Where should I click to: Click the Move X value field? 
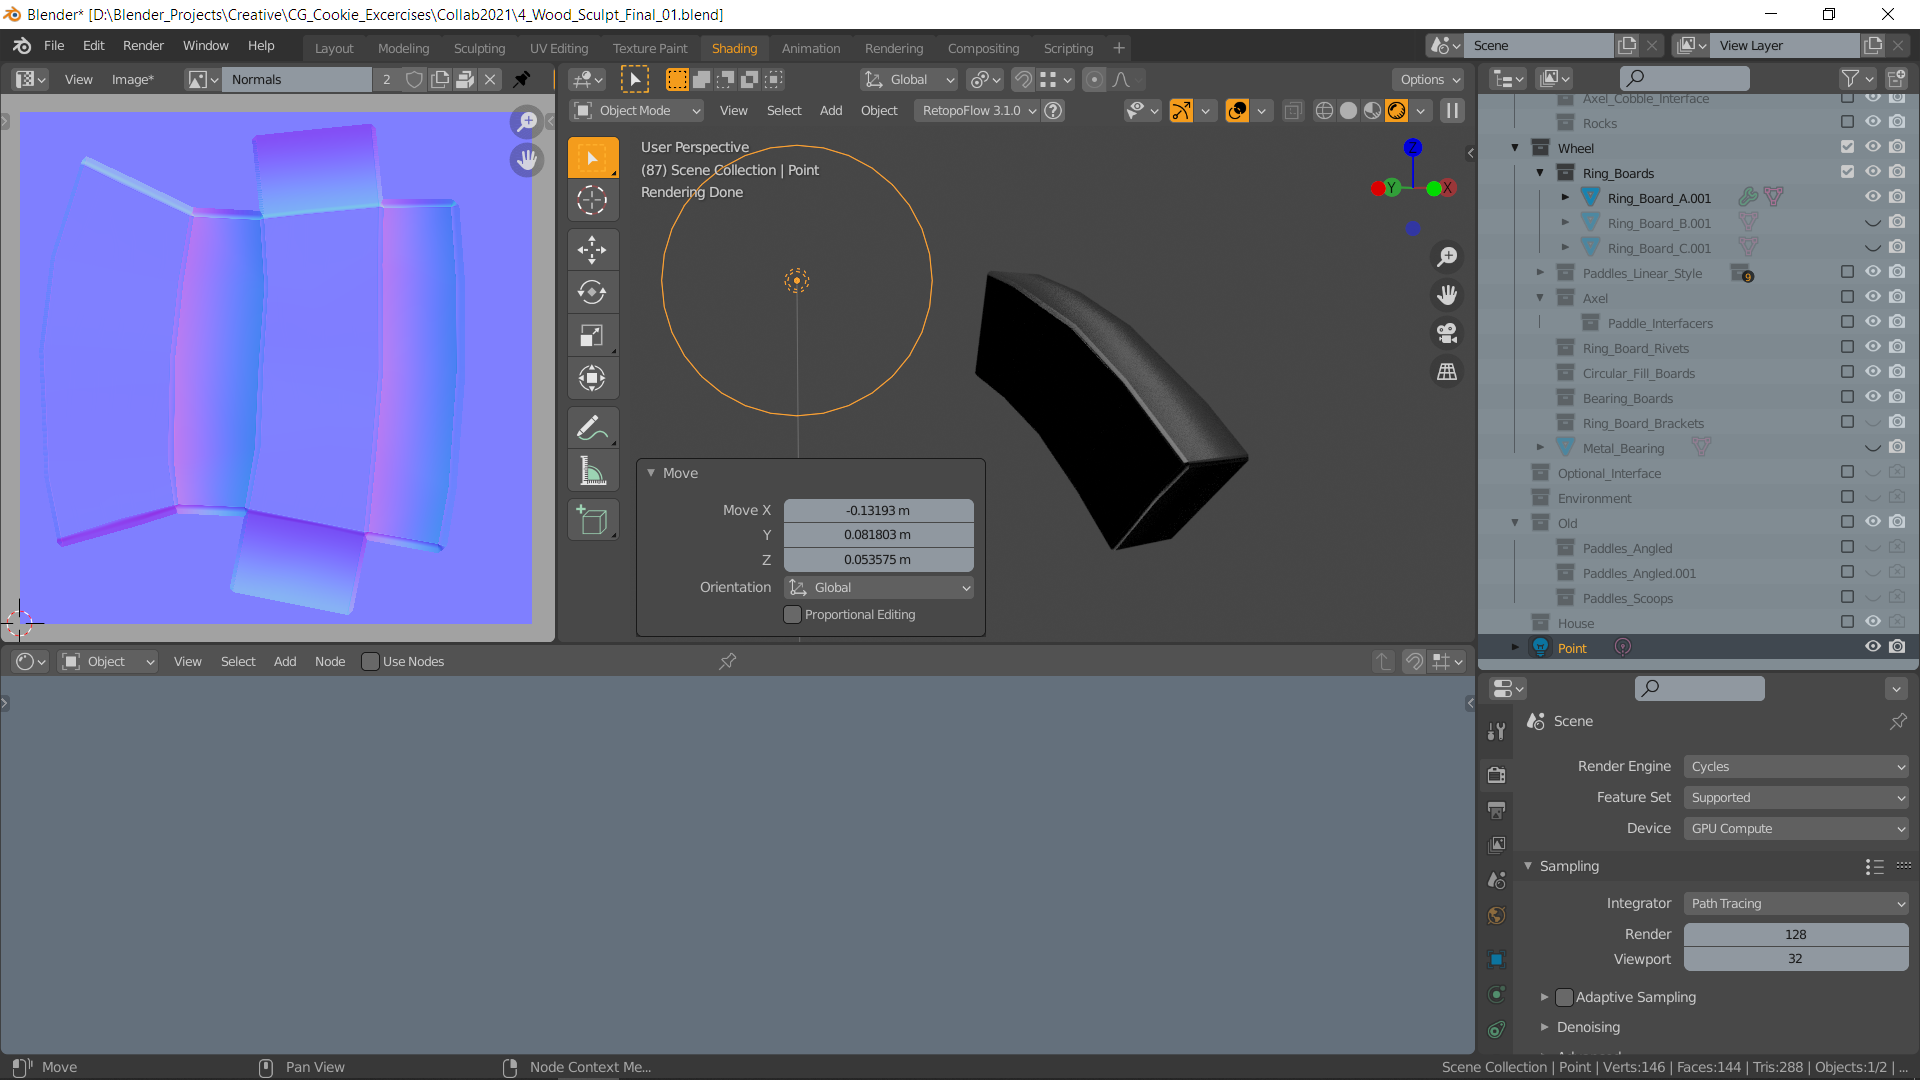[x=878, y=510]
